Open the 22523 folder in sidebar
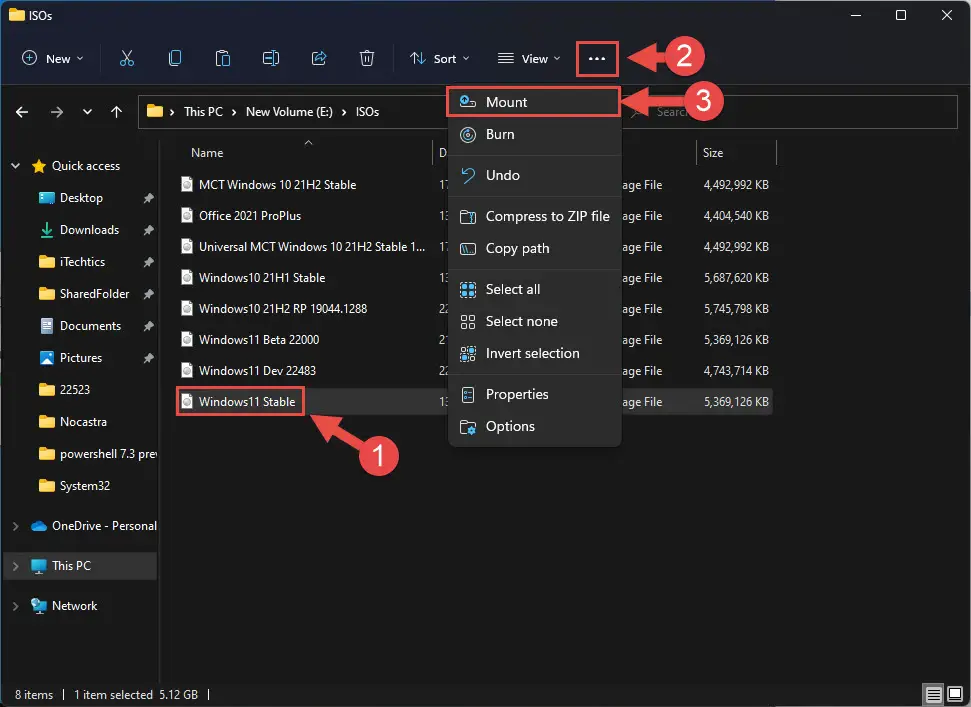Screen dimensions: 971x707 pyautogui.click(x=74, y=390)
